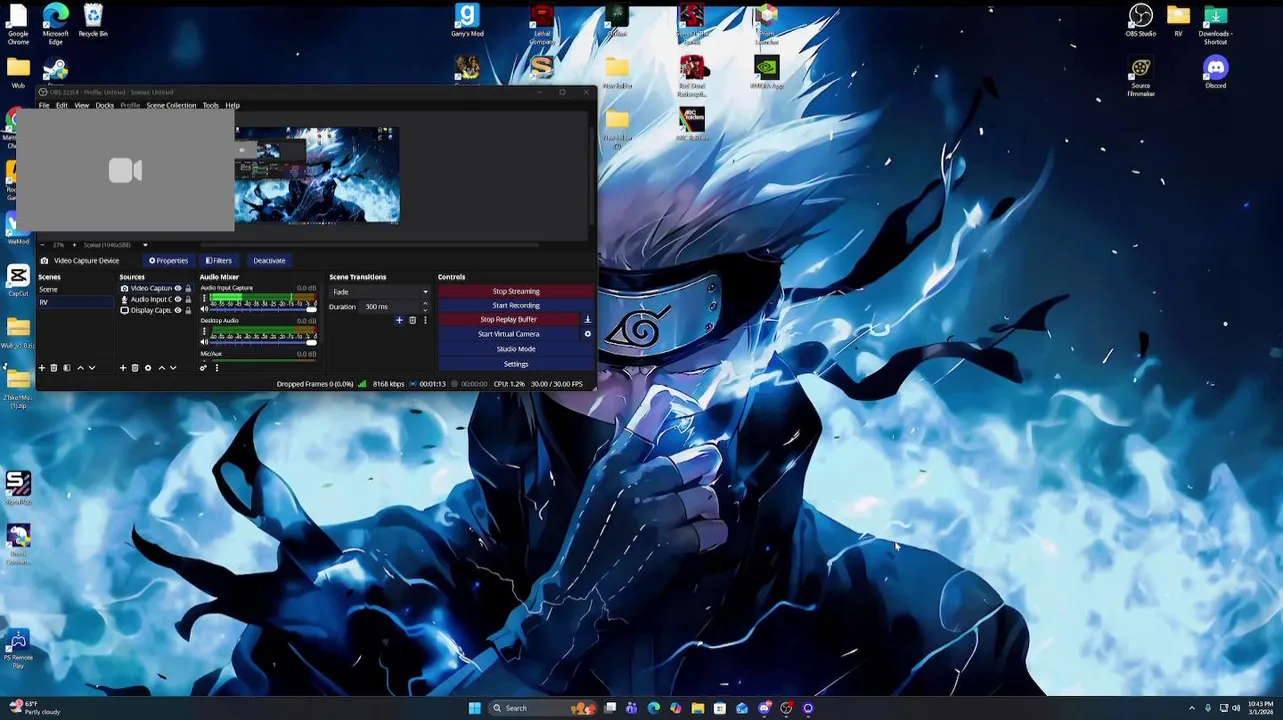This screenshot has height=720, width=1283.
Task: Show hidden system tray icons chevron
Action: 1191,708
